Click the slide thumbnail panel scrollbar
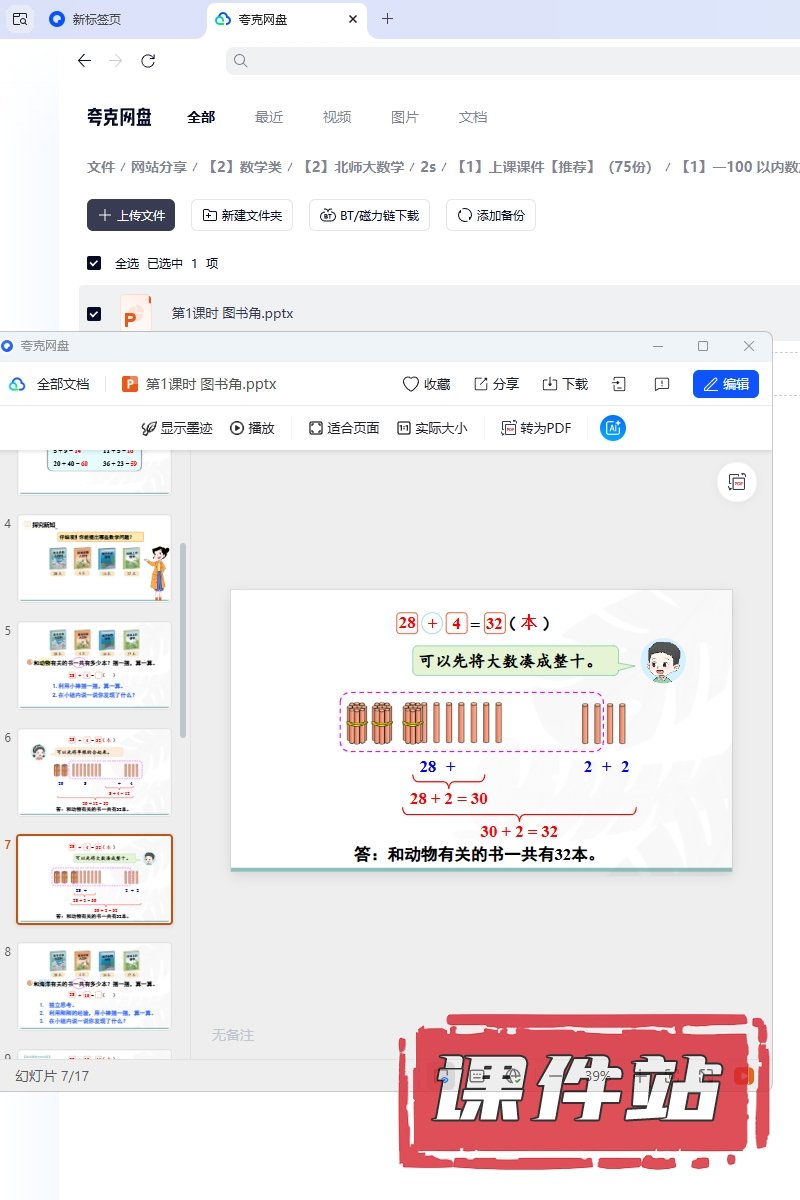 182,640
